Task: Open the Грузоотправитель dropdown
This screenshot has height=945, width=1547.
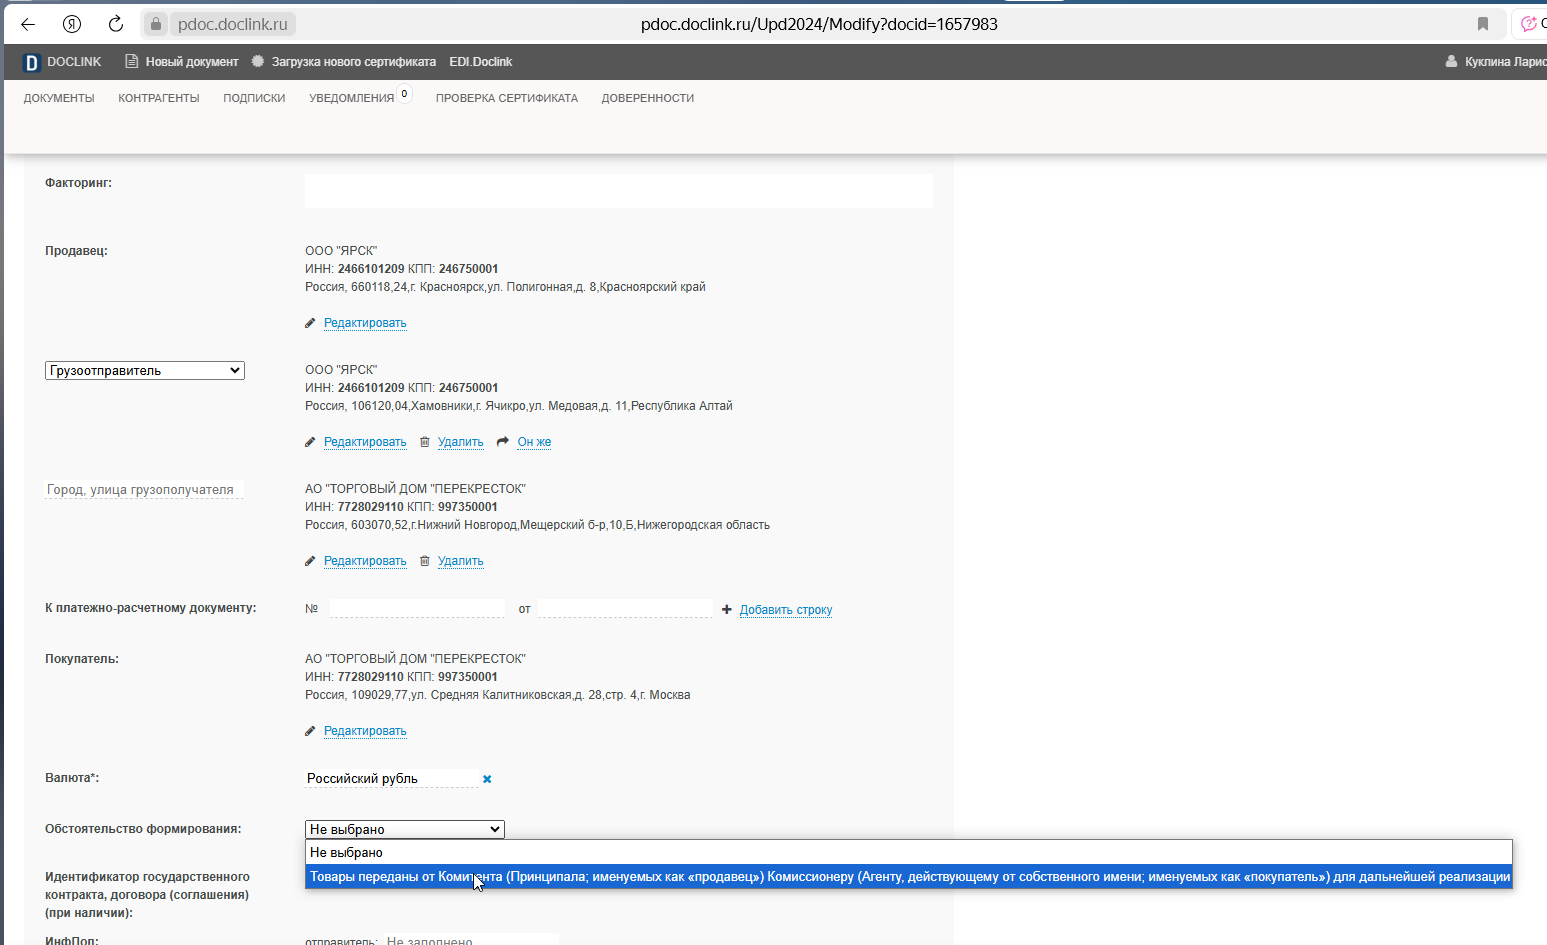Action: coord(145,370)
